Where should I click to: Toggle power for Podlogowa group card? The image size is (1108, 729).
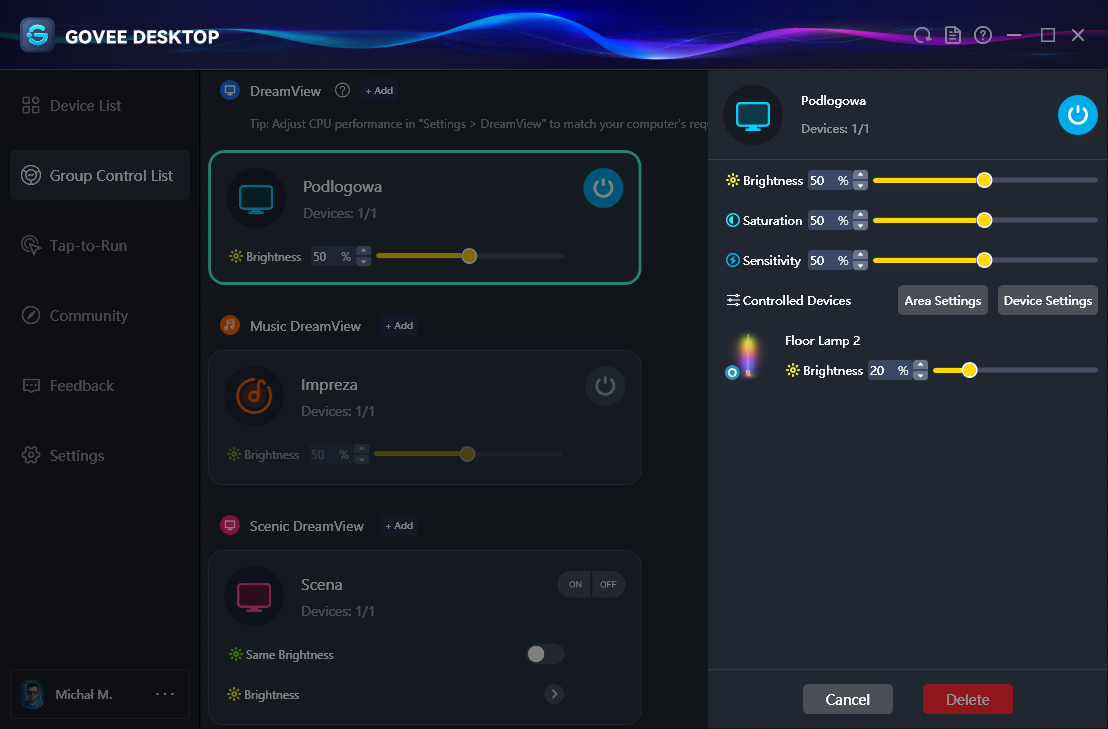[603, 188]
